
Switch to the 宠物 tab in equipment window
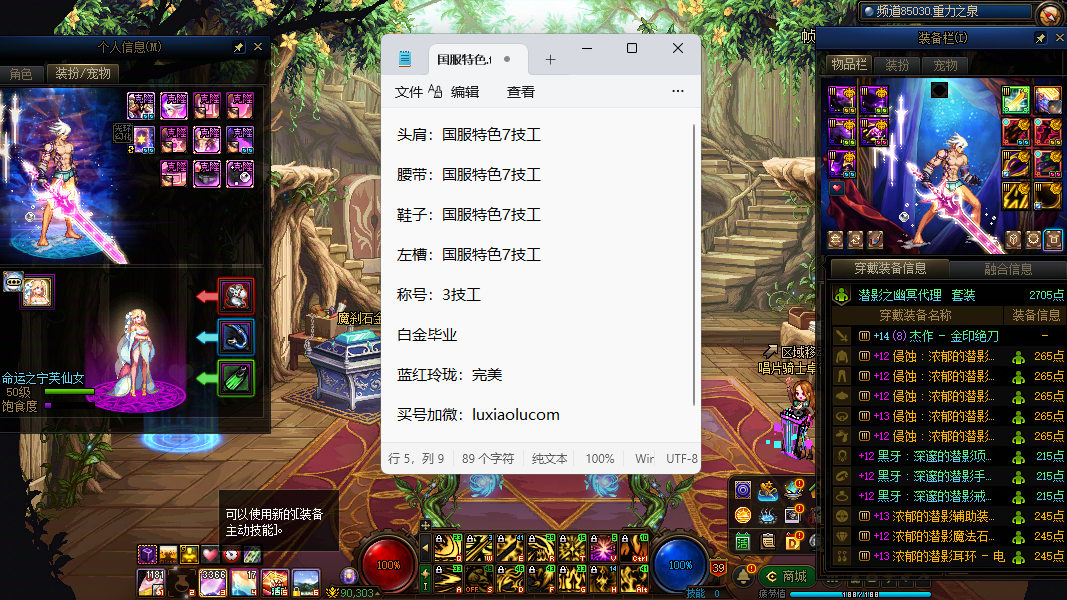[x=945, y=65]
